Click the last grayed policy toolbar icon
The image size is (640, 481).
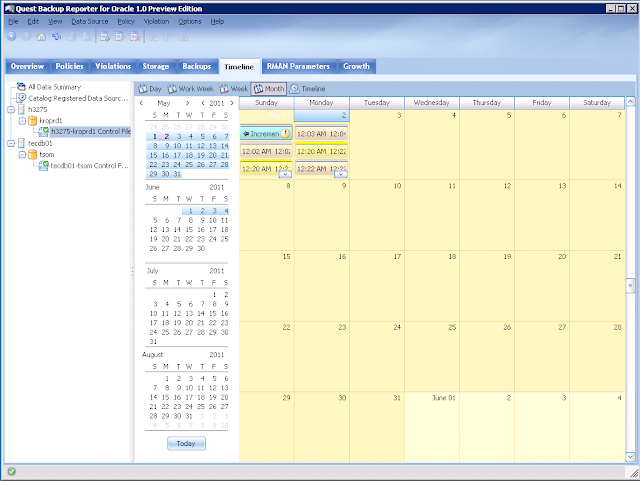pos(184,37)
